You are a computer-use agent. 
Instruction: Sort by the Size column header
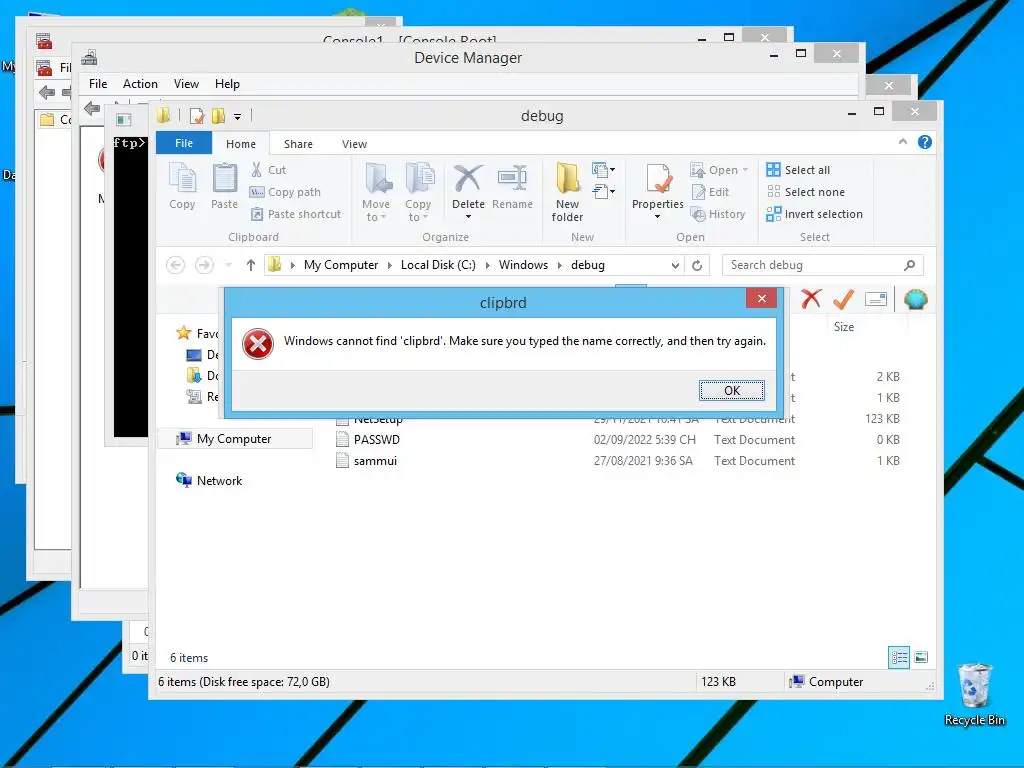(844, 327)
